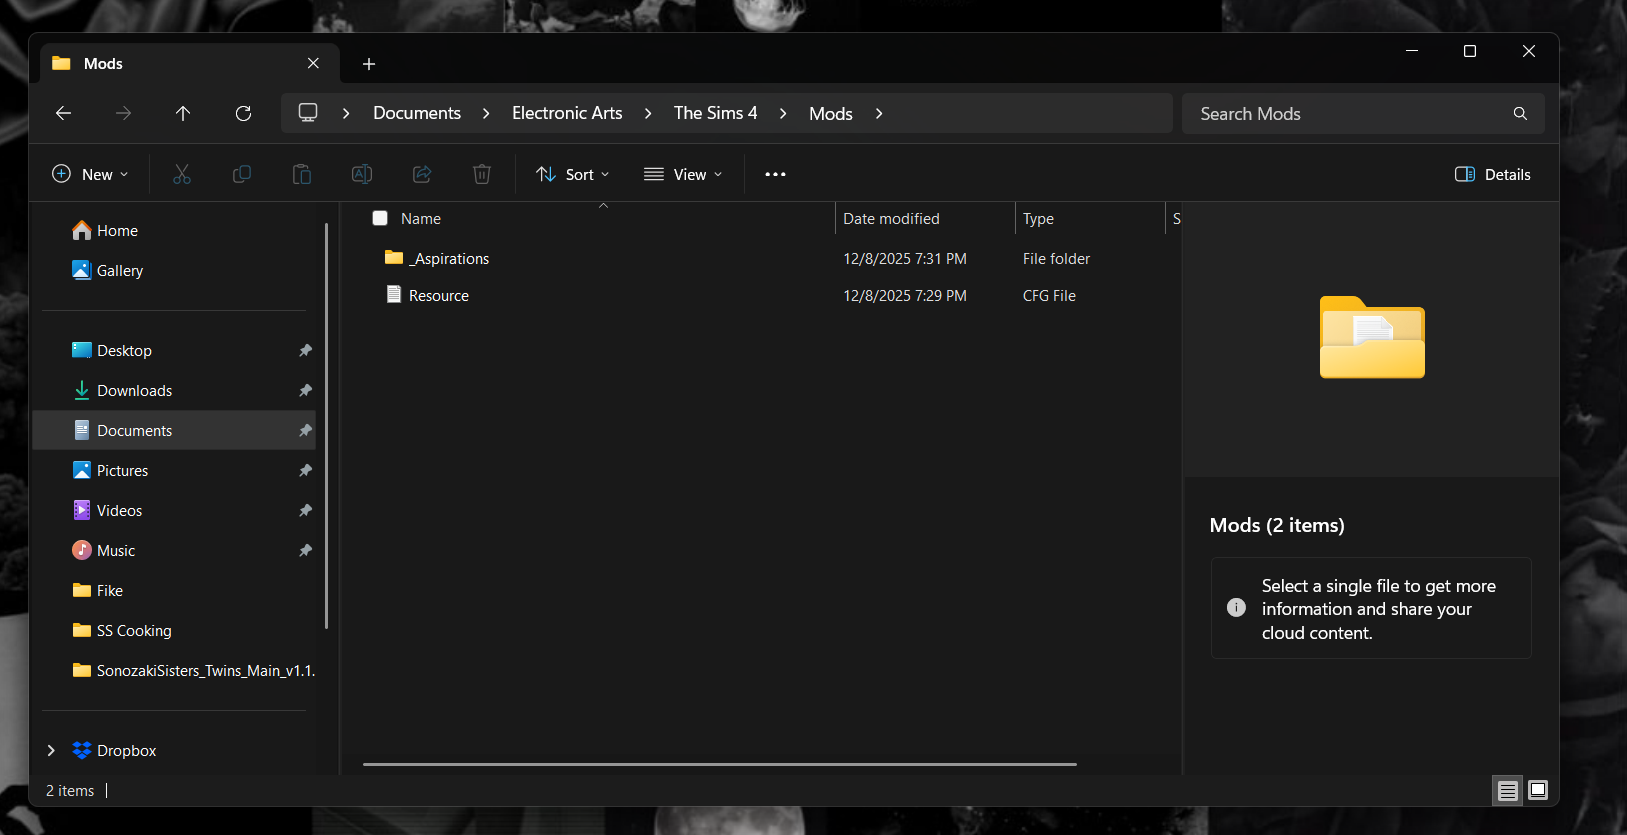Viewport: 1627px width, 835px height.
Task: Click the horizontal scrollbar under file list
Action: 719,764
